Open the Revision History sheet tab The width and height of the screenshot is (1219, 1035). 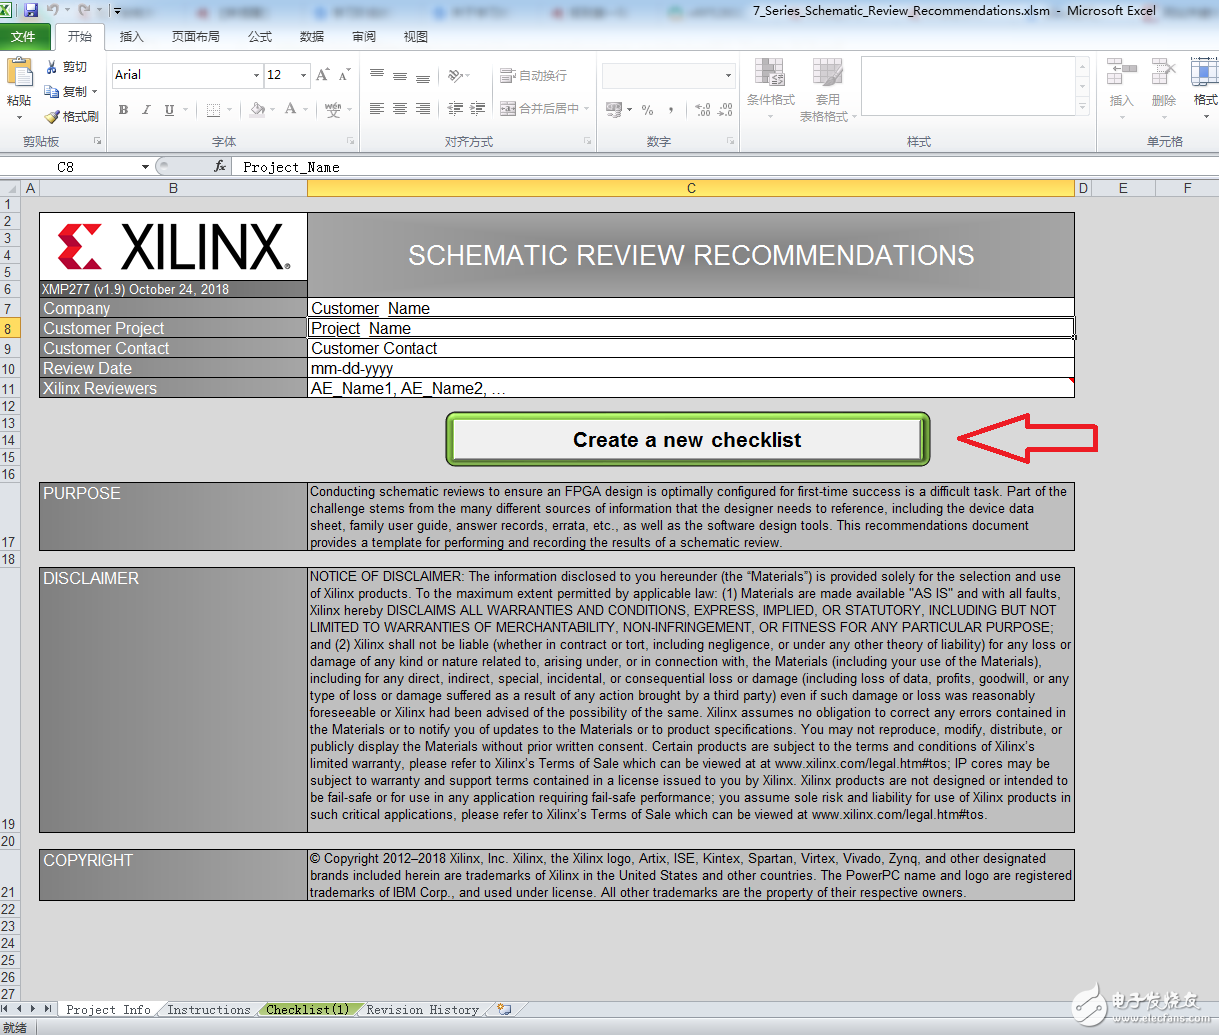pos(422,1010)
